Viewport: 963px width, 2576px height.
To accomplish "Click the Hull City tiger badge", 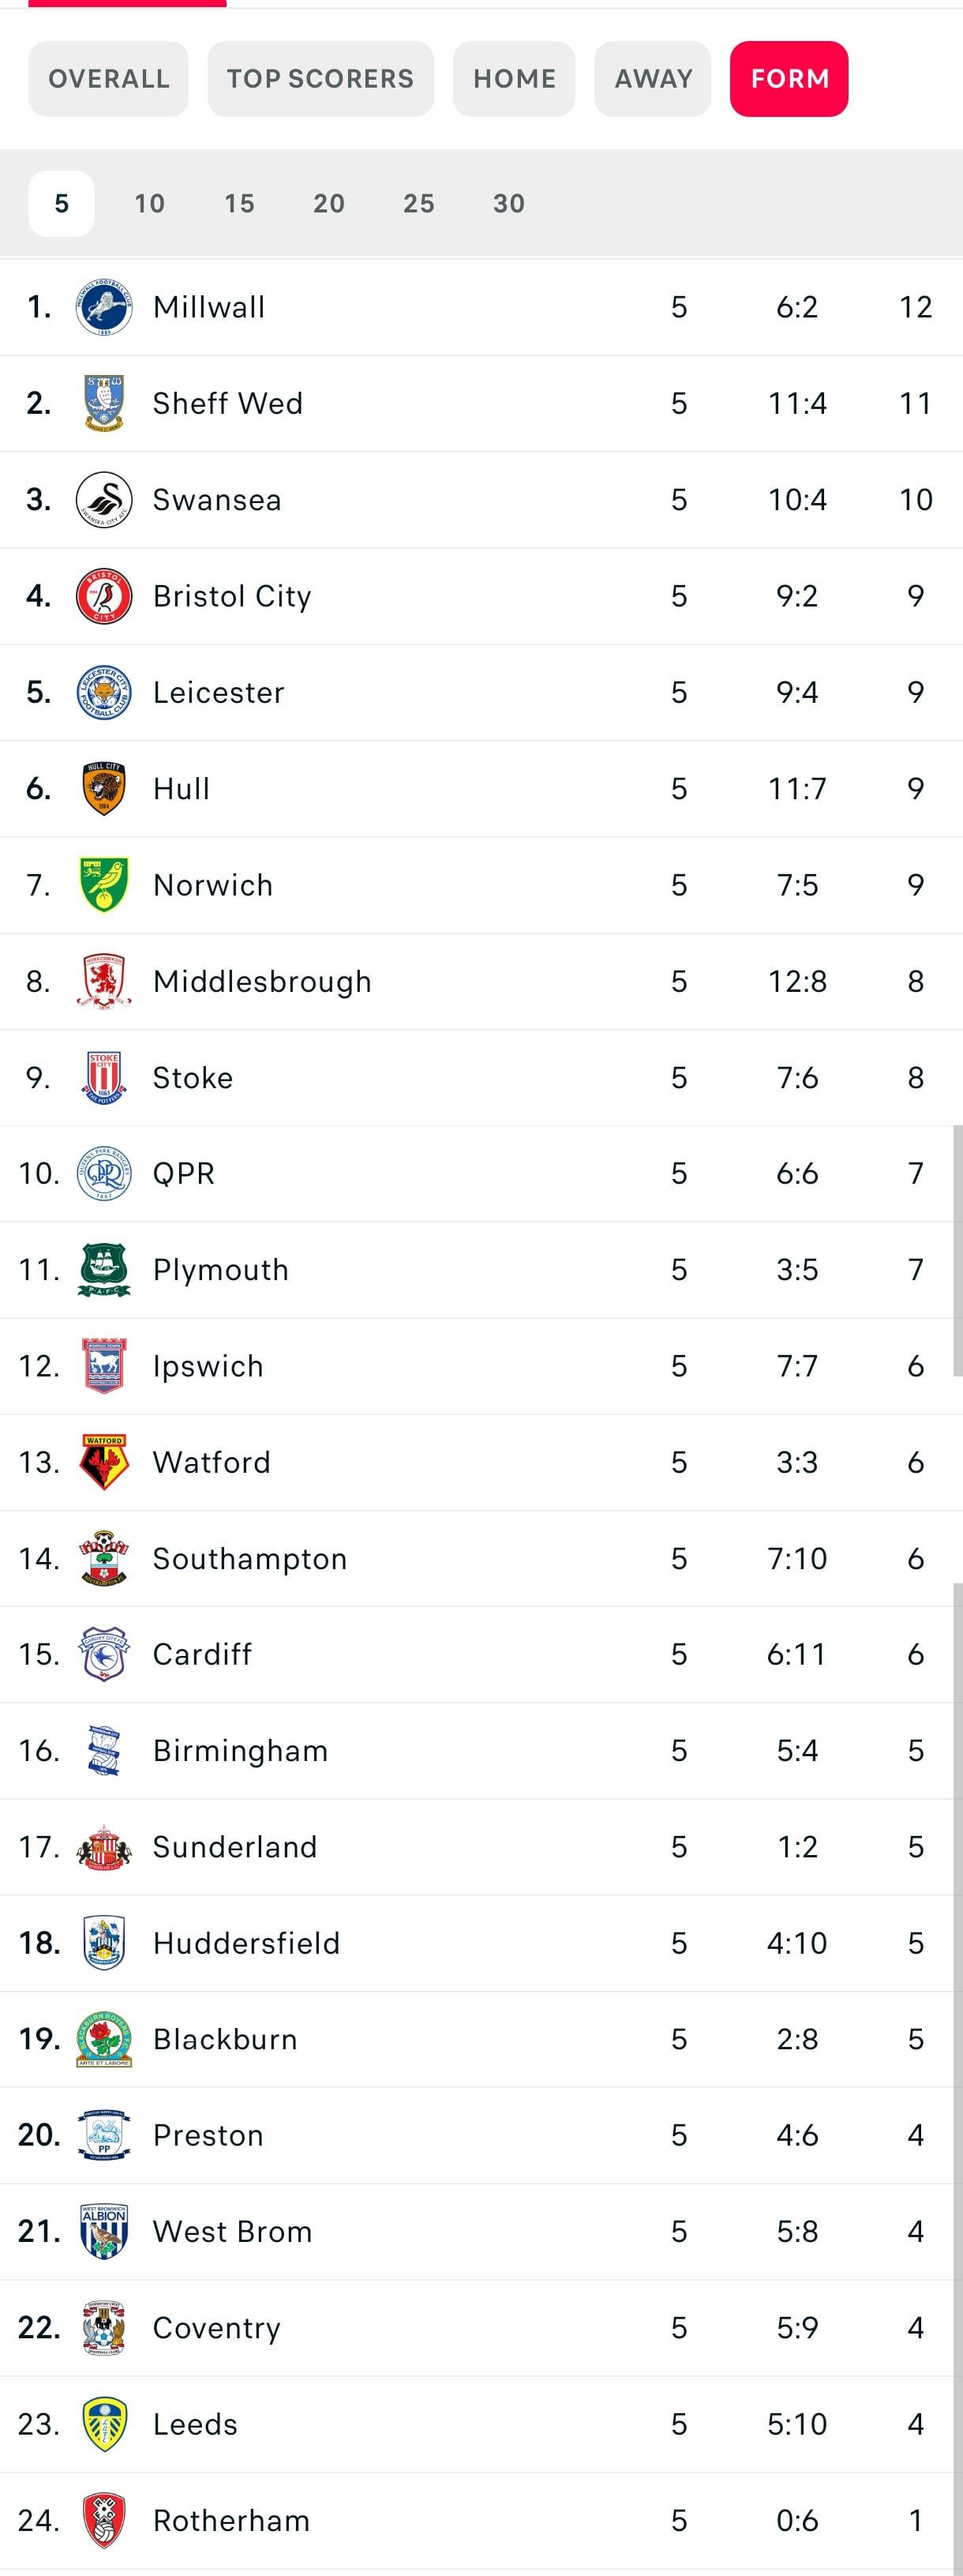I will [104, 788].
